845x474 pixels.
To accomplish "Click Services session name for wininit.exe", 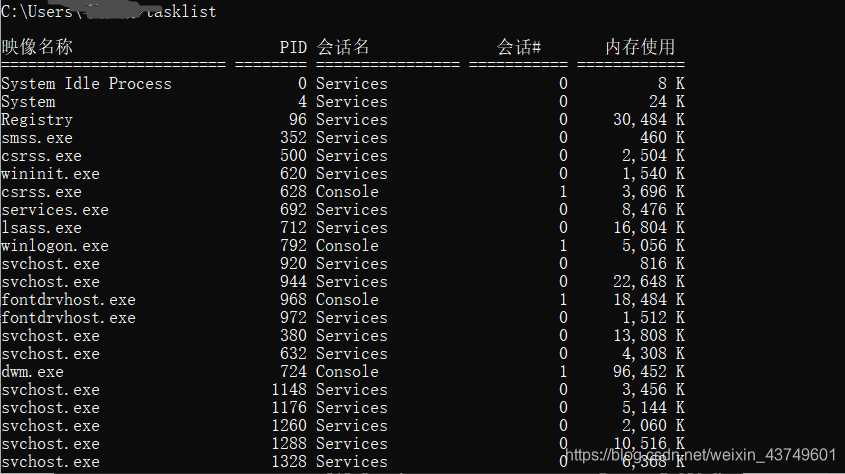I will coord(351,173).
